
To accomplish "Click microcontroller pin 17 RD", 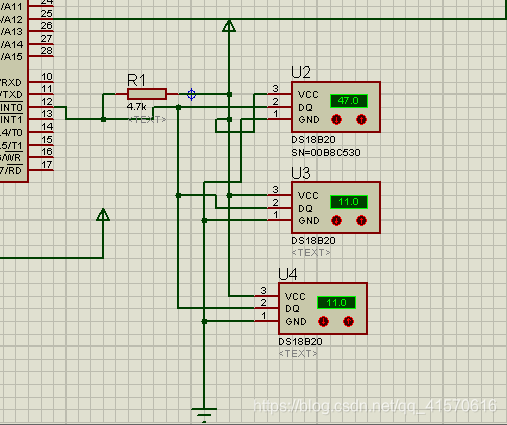I will pyautogui.click(x=41, y=170).
